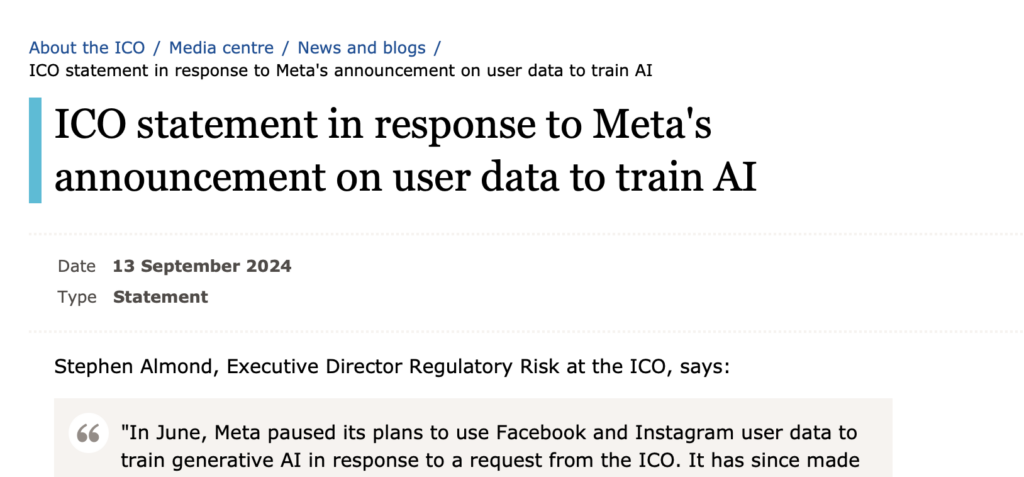Click the slash after Media centre
This screenshot has height=477, width=1024.
286,48
